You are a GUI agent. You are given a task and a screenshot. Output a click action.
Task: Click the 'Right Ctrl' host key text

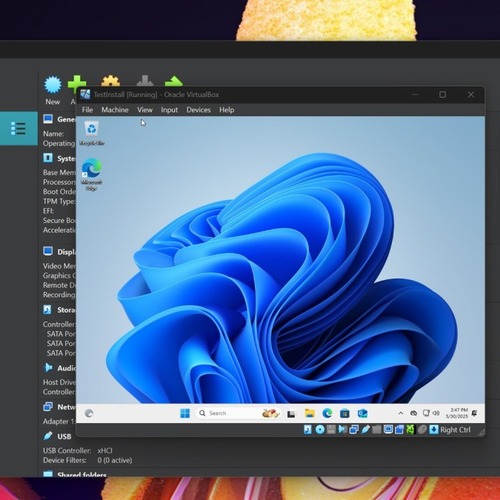click(x=455, y=430)
